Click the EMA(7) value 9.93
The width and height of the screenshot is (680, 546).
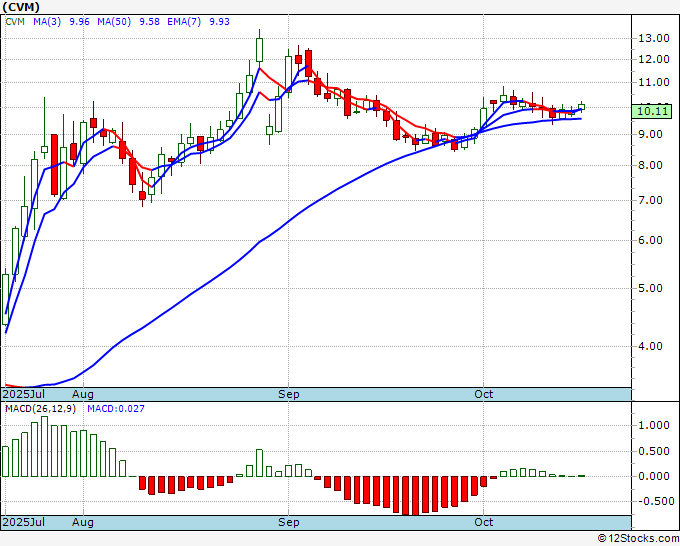(x=219, y=22)
